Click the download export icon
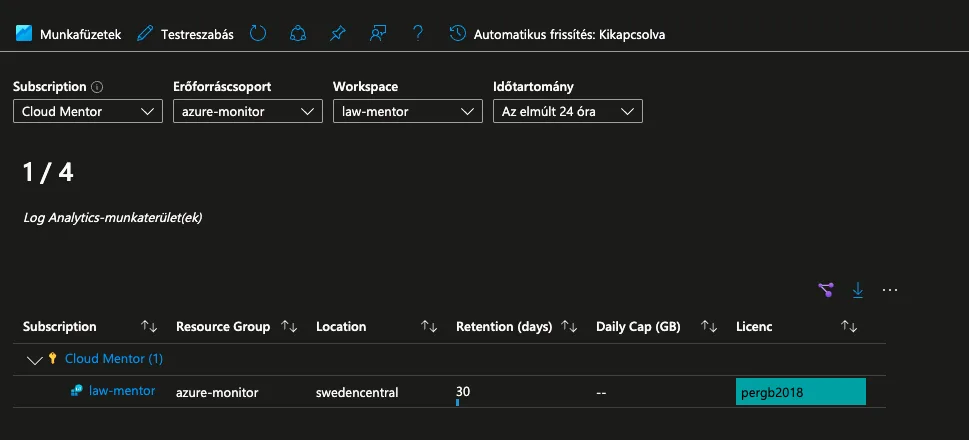This screenshot has width=969, height=440. (x=857, y=290)
